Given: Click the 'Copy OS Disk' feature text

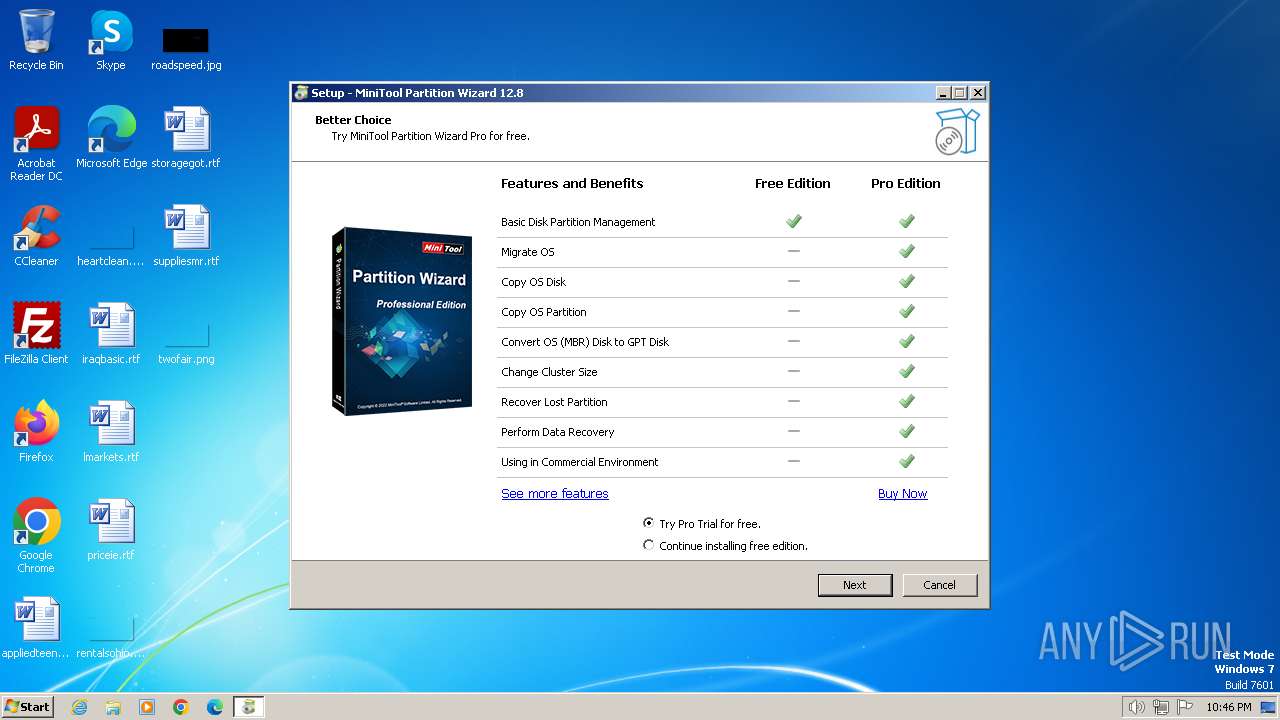Looking at the screenshot, I should point(534,282).
